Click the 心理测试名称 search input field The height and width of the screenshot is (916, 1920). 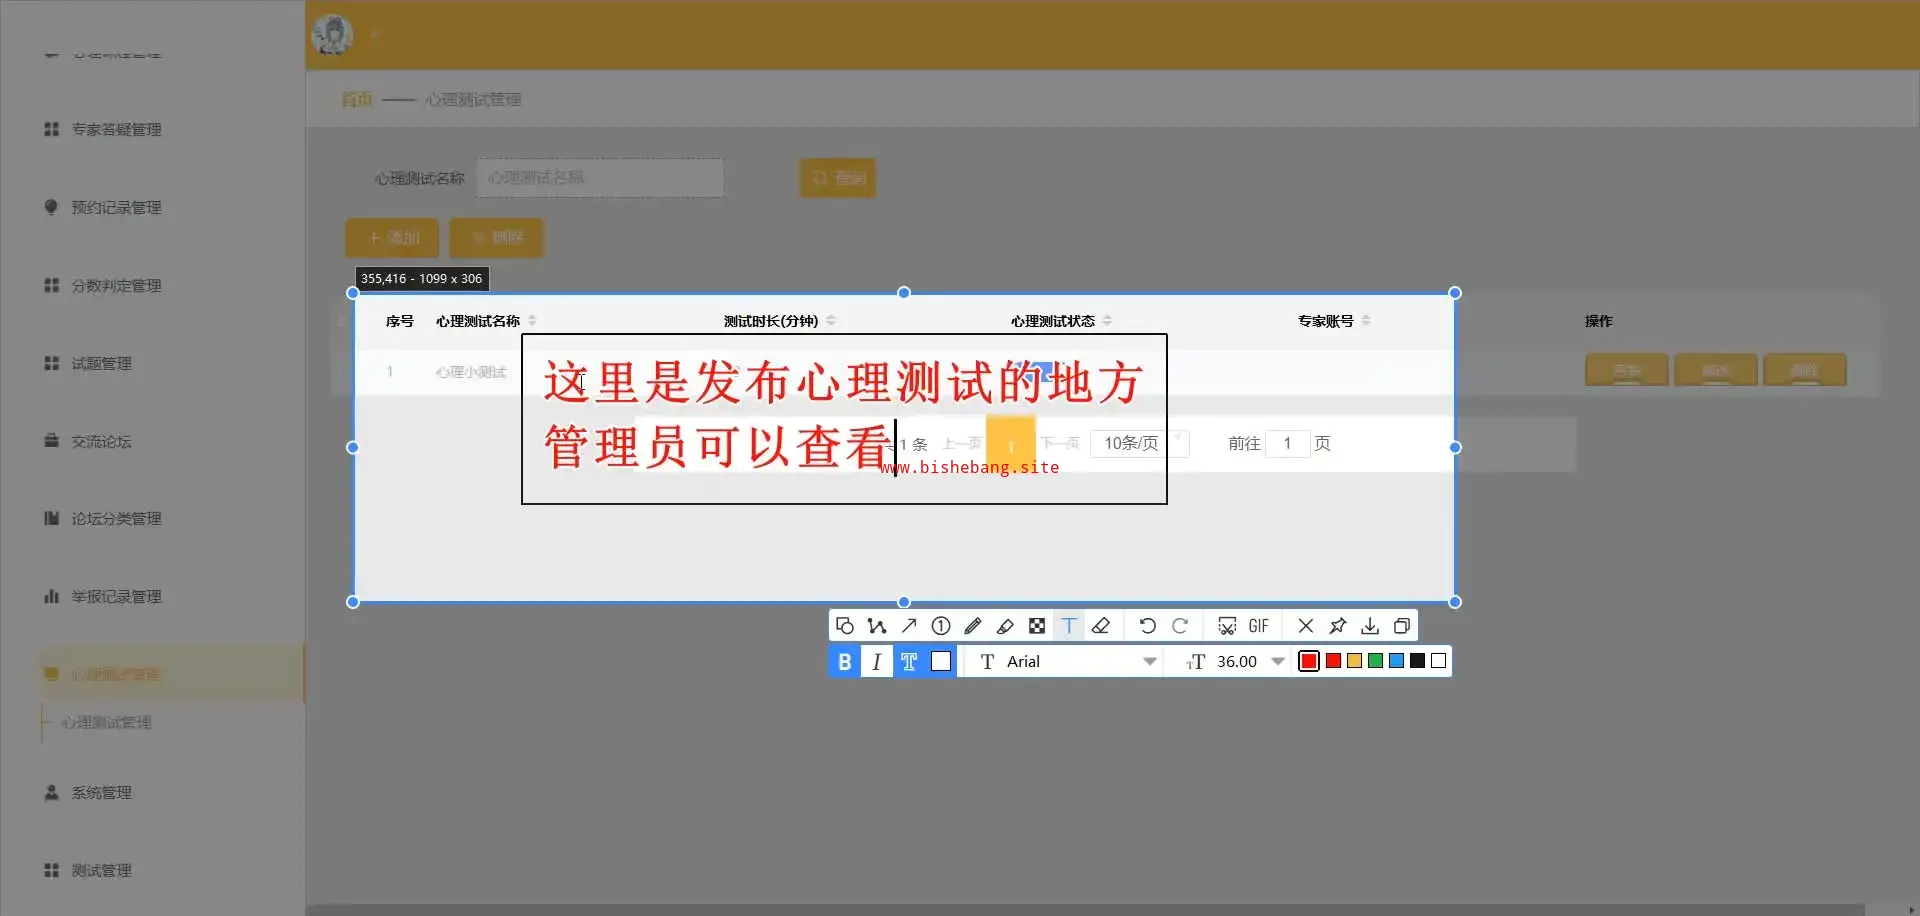600,178
